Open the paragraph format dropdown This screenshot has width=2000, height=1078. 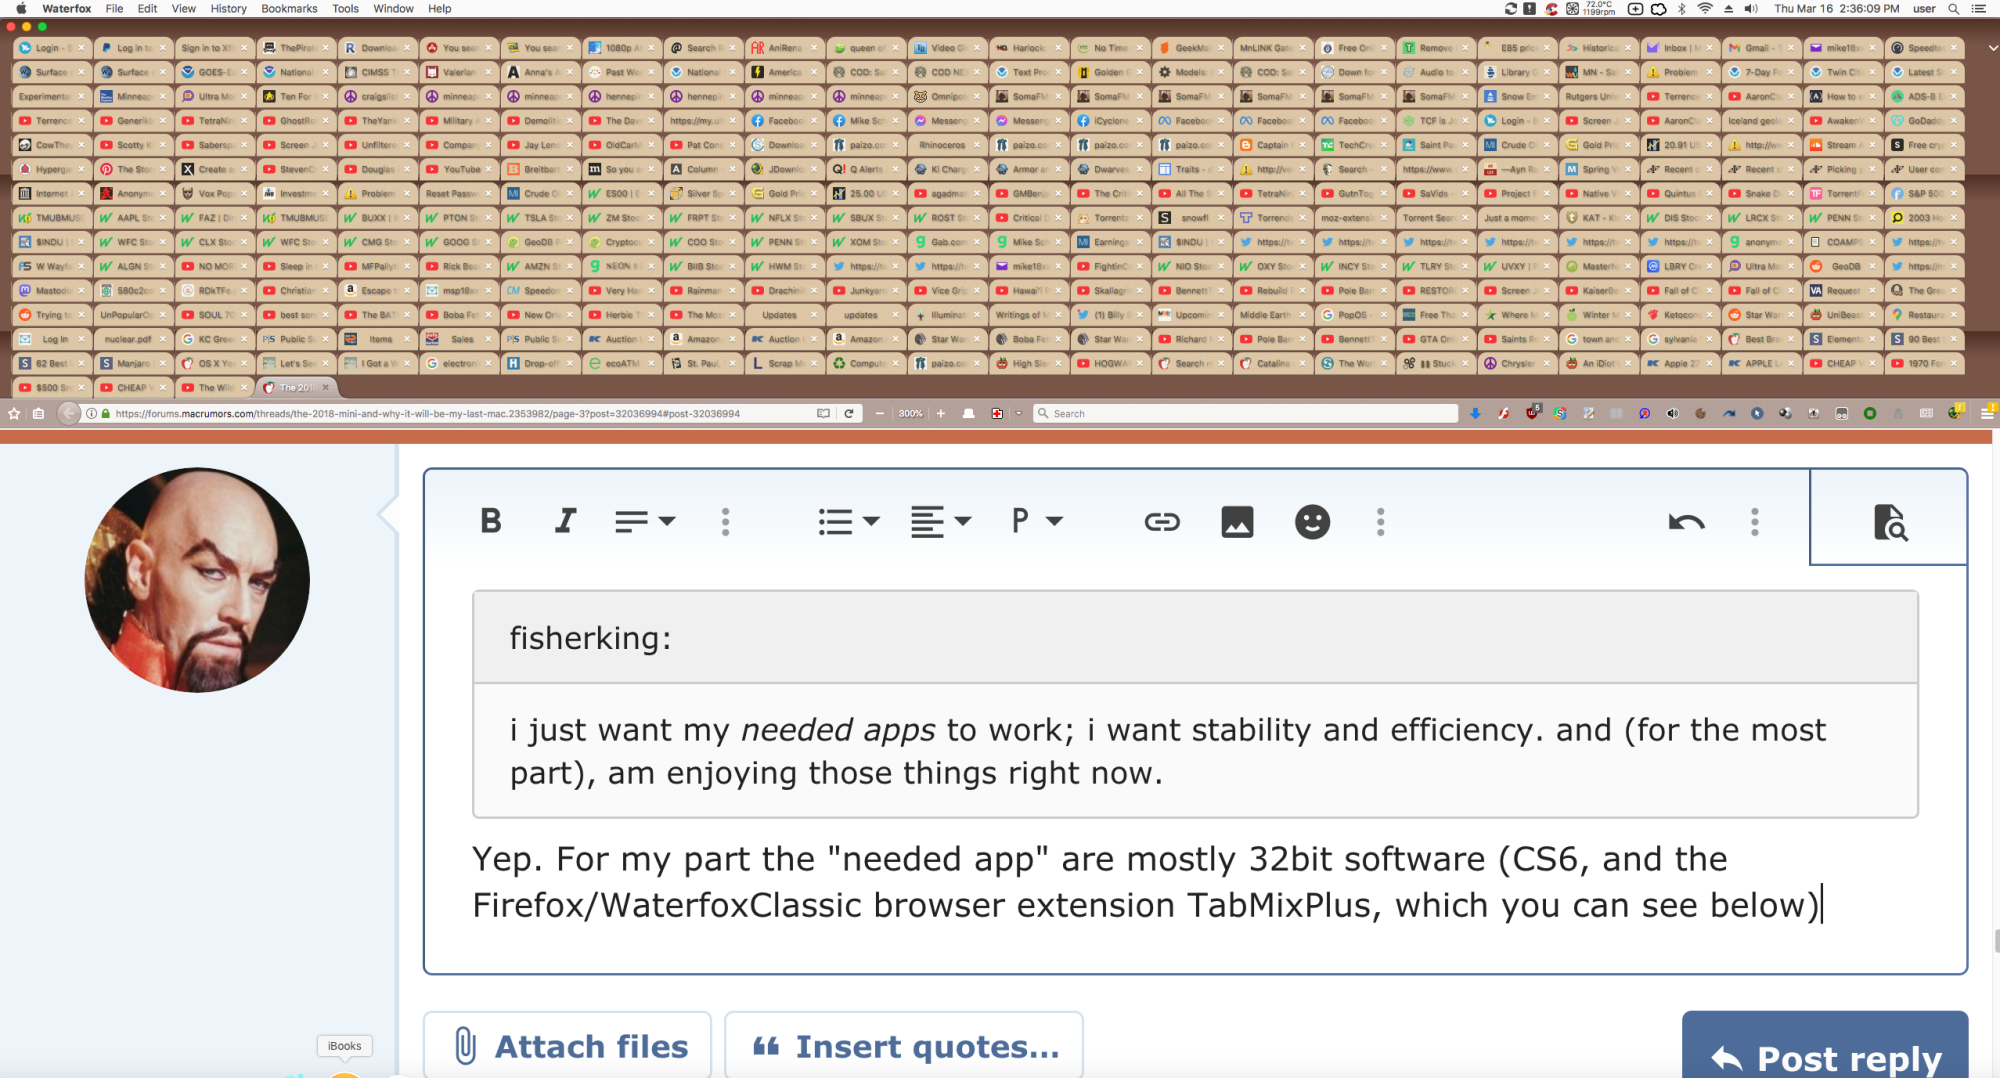(1037, 521)
